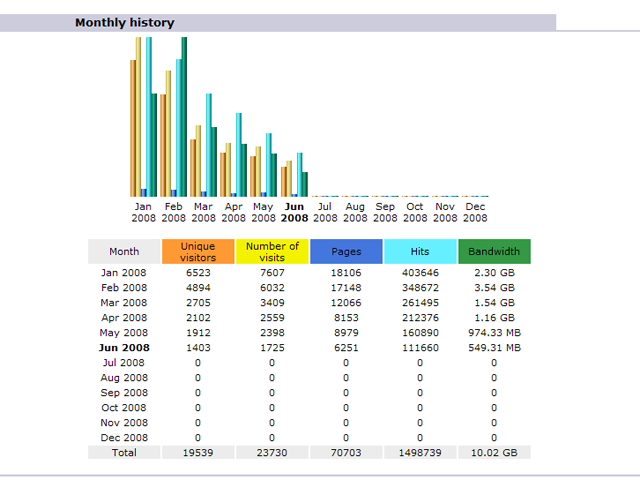The height and width of the screenshot is (480, 640).
Task: Click number of visits value 6032
Action: click(272, 288)
